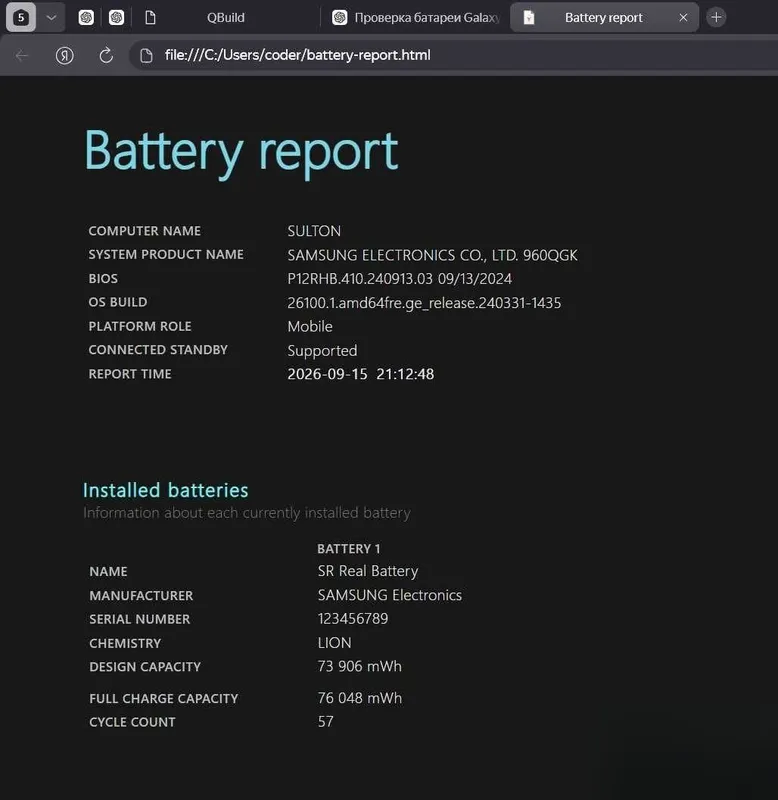Click the Battery report tab favicon

tap(529, 18)
